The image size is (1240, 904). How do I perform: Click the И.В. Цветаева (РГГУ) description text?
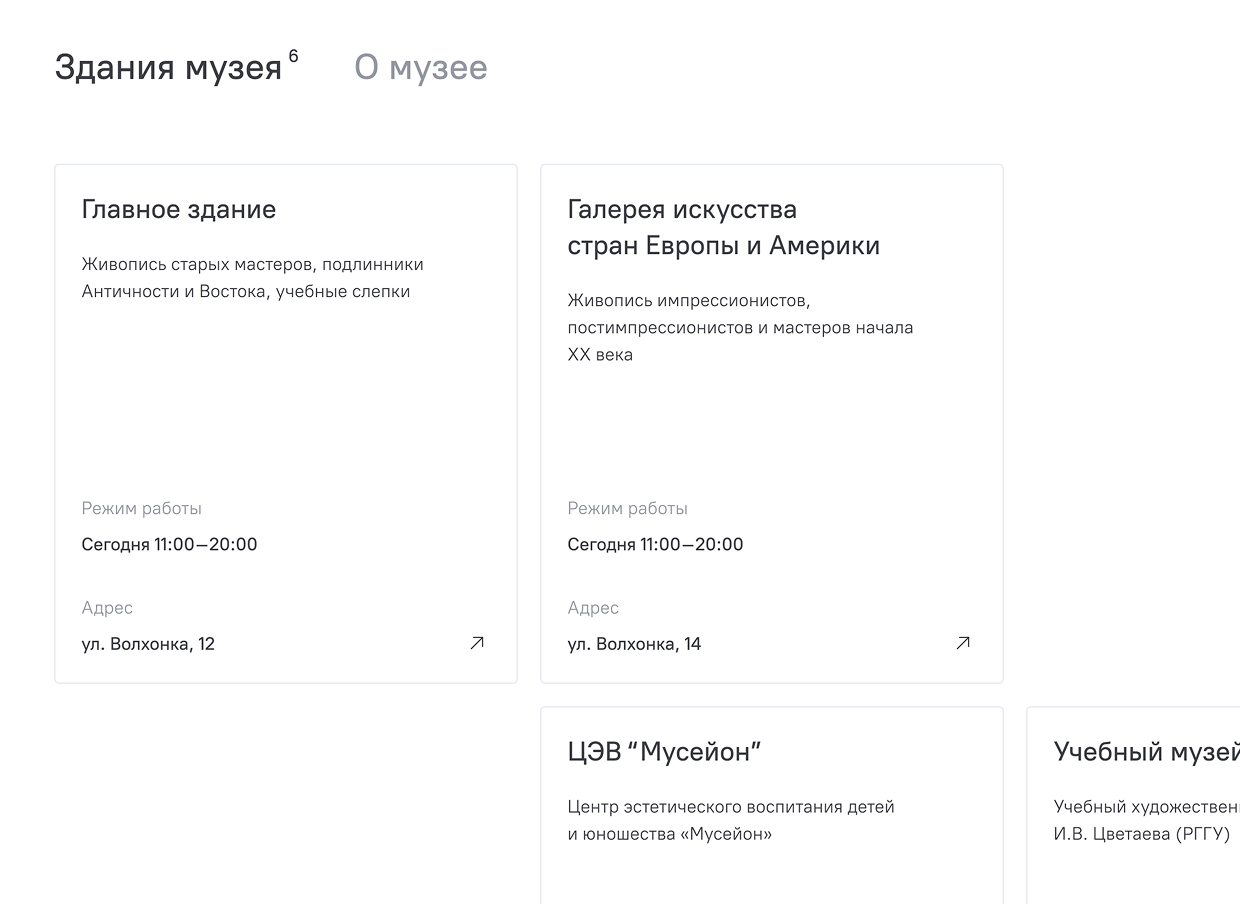click(1141, 834)
